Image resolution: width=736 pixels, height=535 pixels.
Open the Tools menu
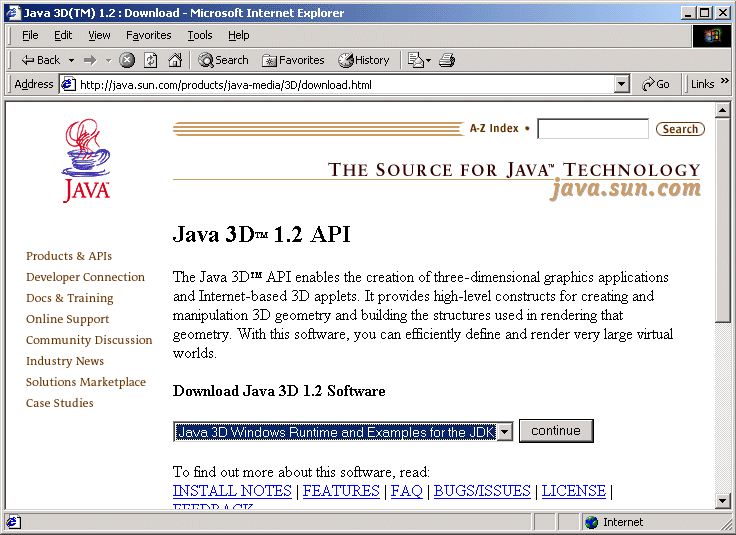click(200, 35)
